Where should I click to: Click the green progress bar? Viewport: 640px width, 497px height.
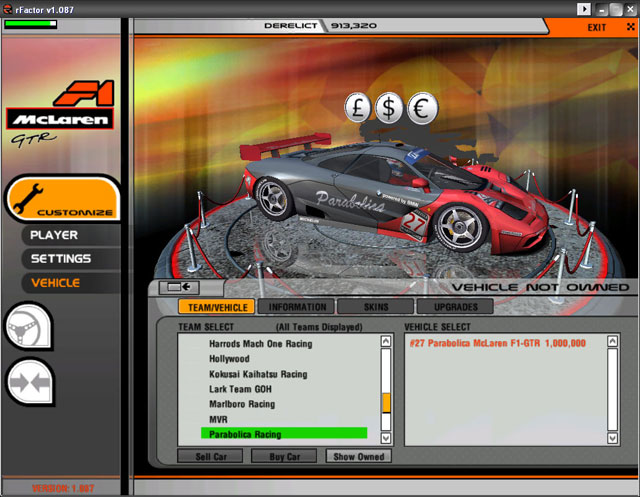click(x=31, y=24)
